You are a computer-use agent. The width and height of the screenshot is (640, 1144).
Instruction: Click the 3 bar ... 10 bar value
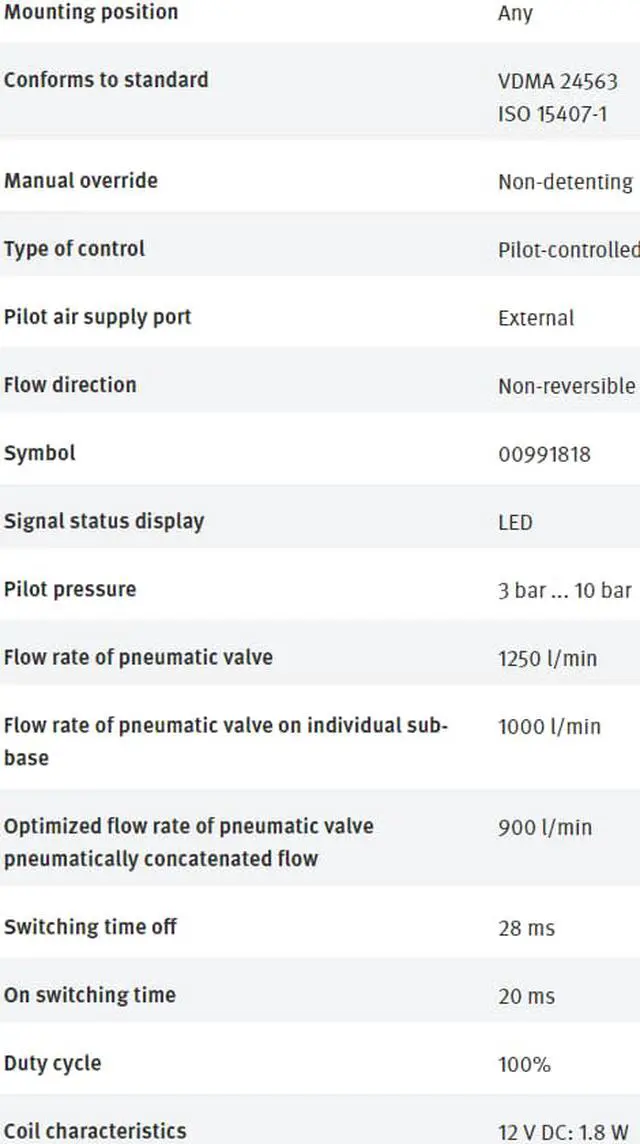(565, 590)
